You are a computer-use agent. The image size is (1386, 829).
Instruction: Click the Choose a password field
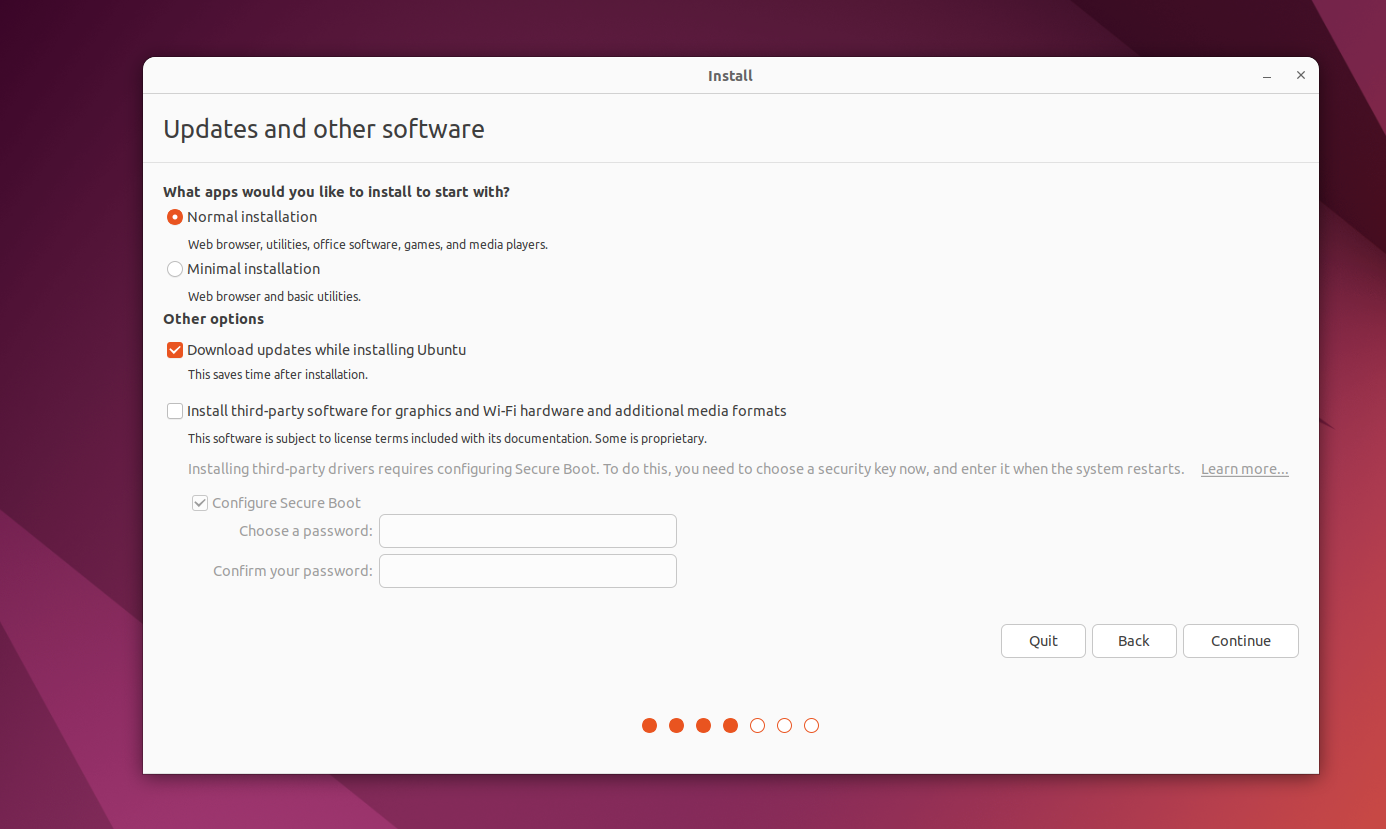pos(527,531)
